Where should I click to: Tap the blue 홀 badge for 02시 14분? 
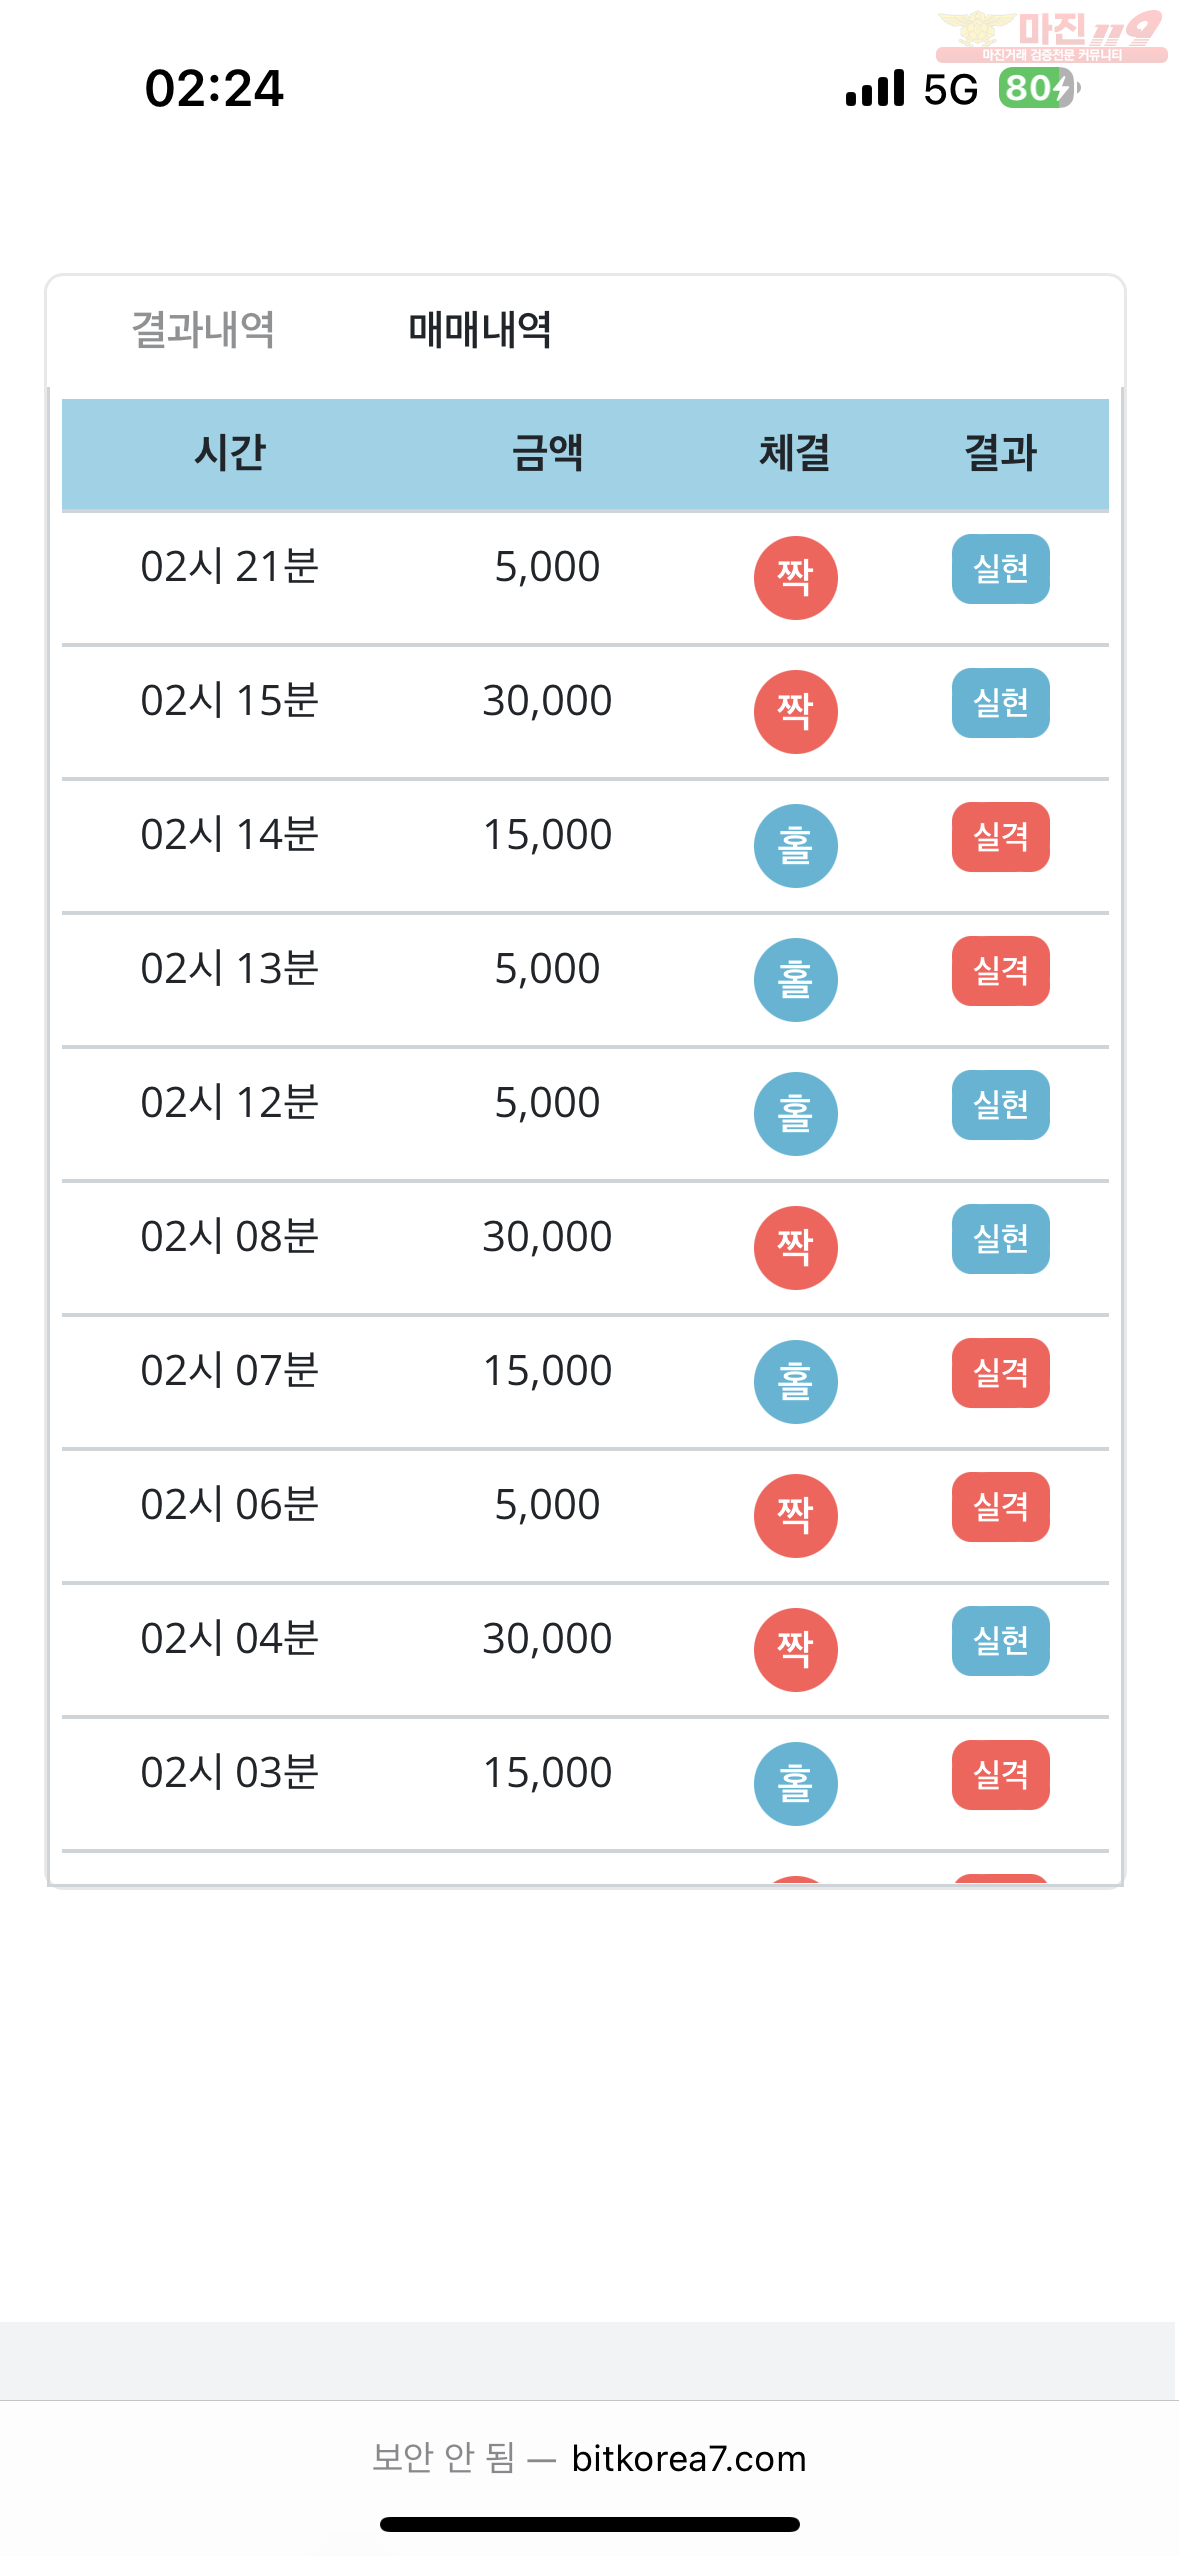pos(795,845)
